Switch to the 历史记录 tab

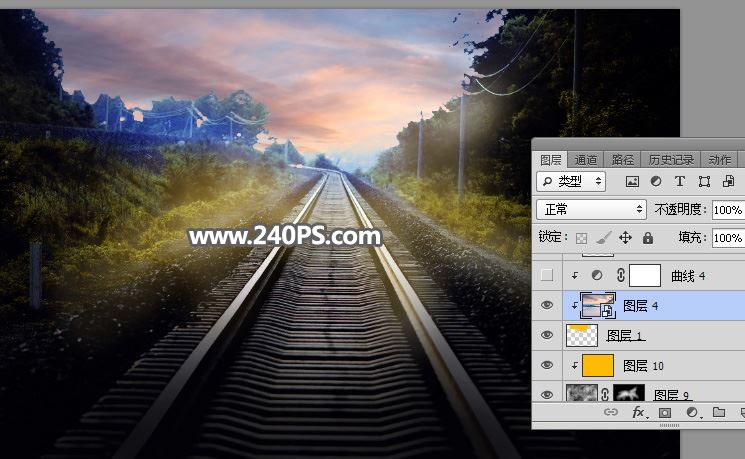click(x=670, y=159)
